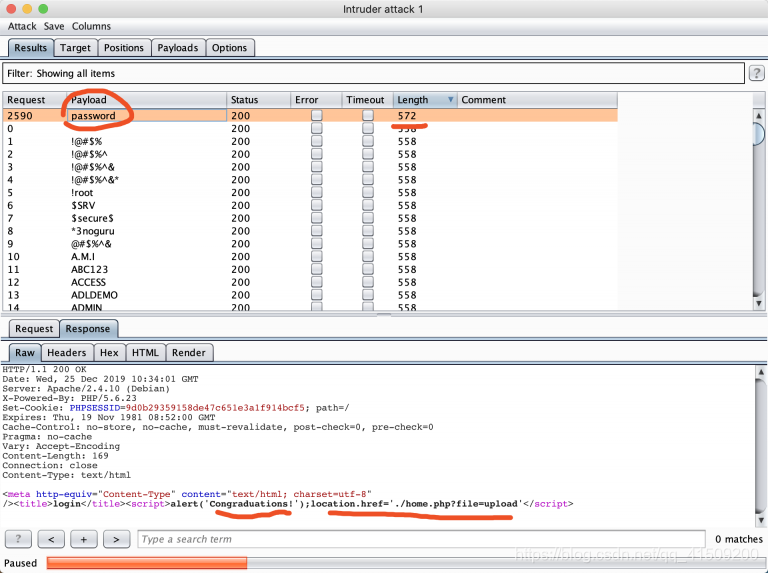Screen dimensions: 768x573
Task: Tick Timeout checkbox for request 2590
Action: tap(368, 116)
